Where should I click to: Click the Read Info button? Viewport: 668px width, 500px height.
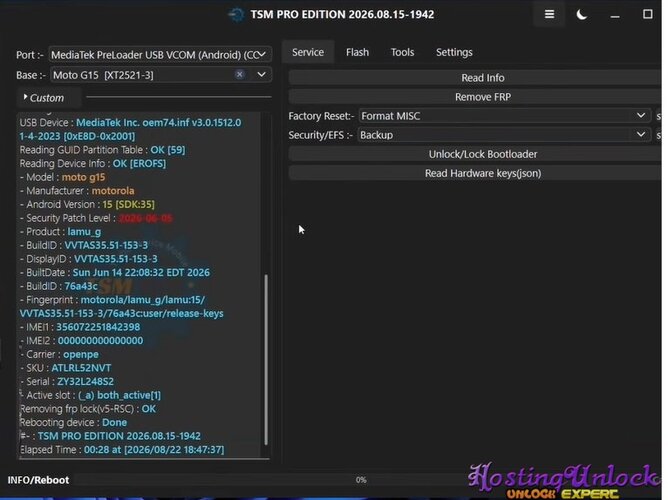[x=475, y=78]
